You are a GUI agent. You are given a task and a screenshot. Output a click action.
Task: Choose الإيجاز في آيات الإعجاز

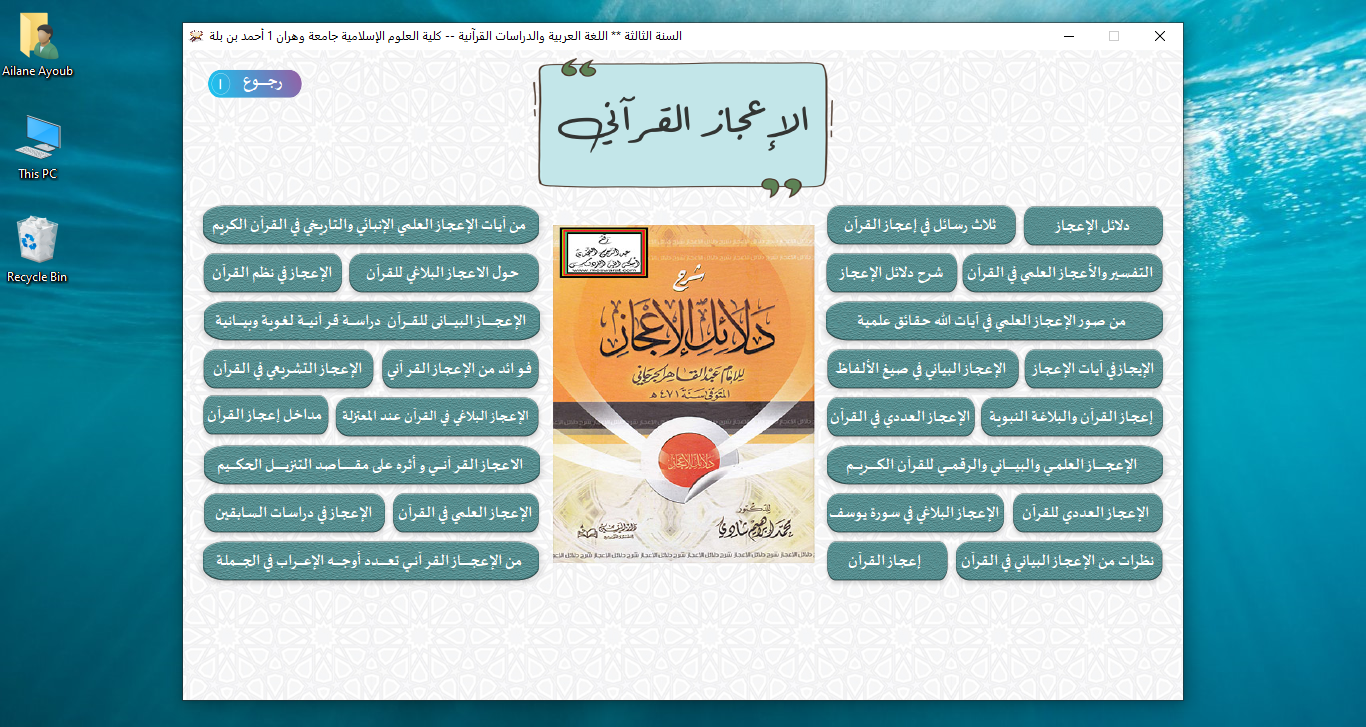coord(1094,369)
